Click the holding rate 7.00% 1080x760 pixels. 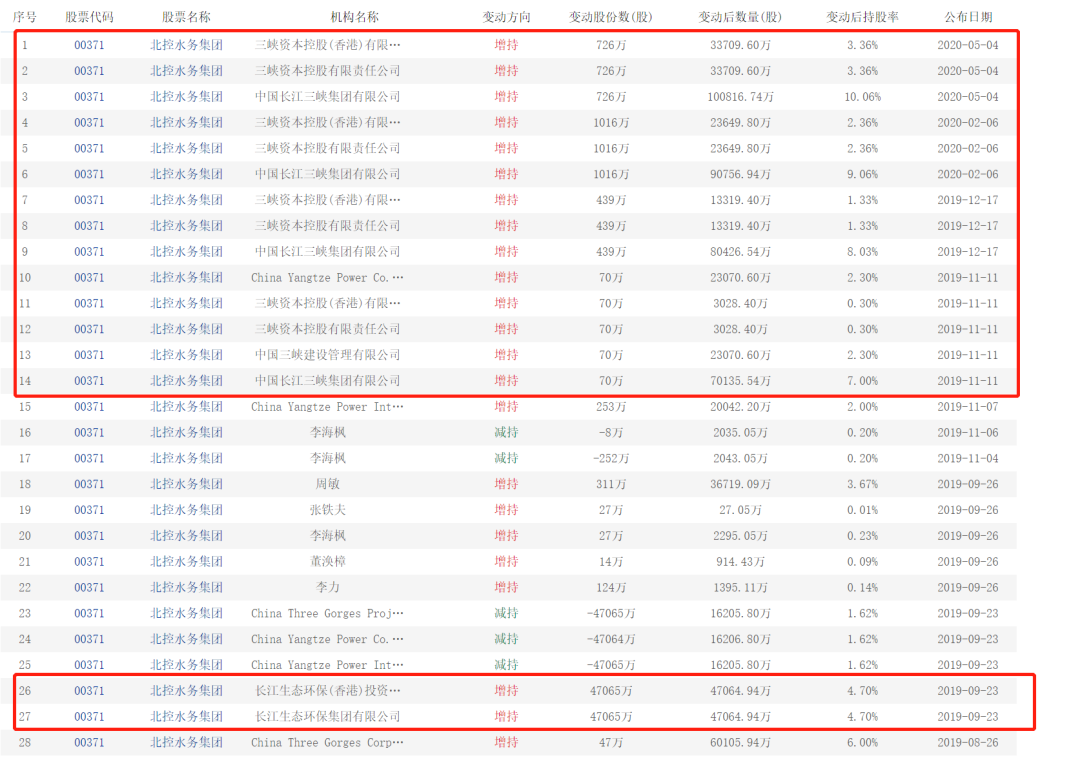coord(862,381)
